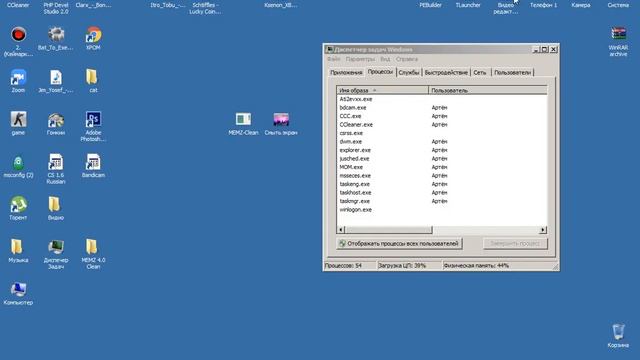Click the process list right scroll arrow

coord(543,230)
